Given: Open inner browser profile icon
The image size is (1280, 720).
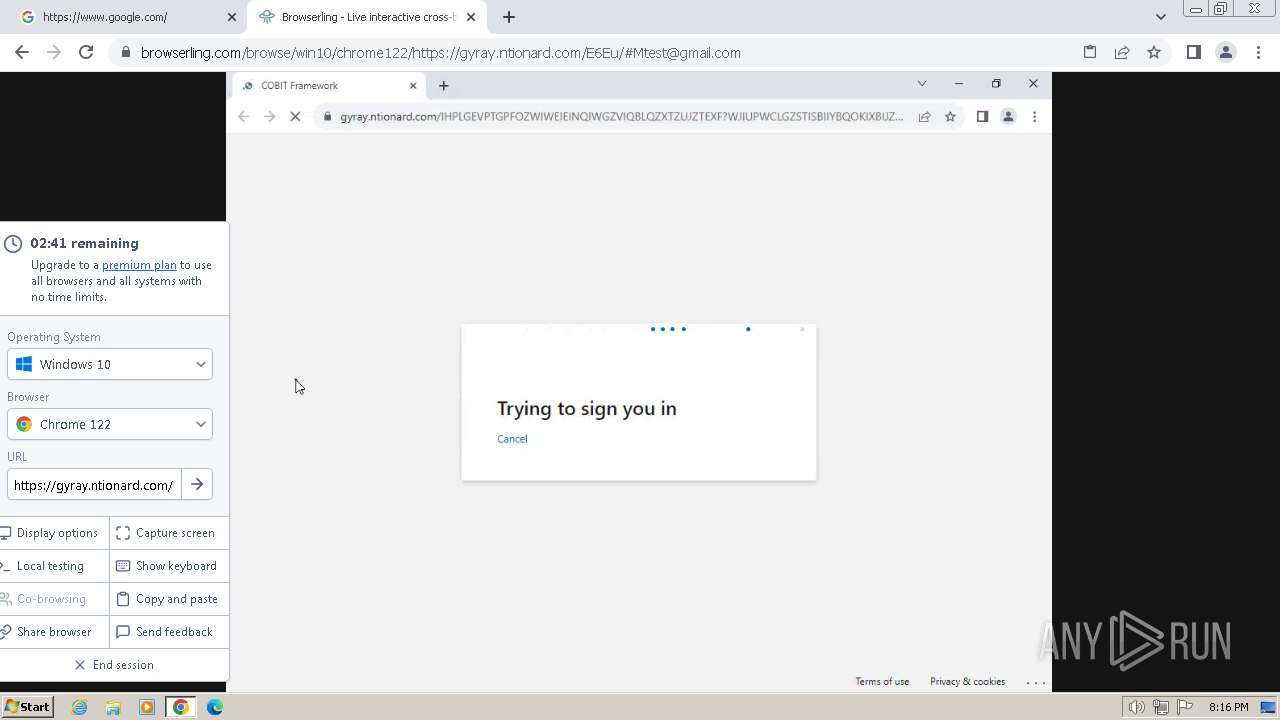Looking at the screenshot, I should [x=1008, y=117].
